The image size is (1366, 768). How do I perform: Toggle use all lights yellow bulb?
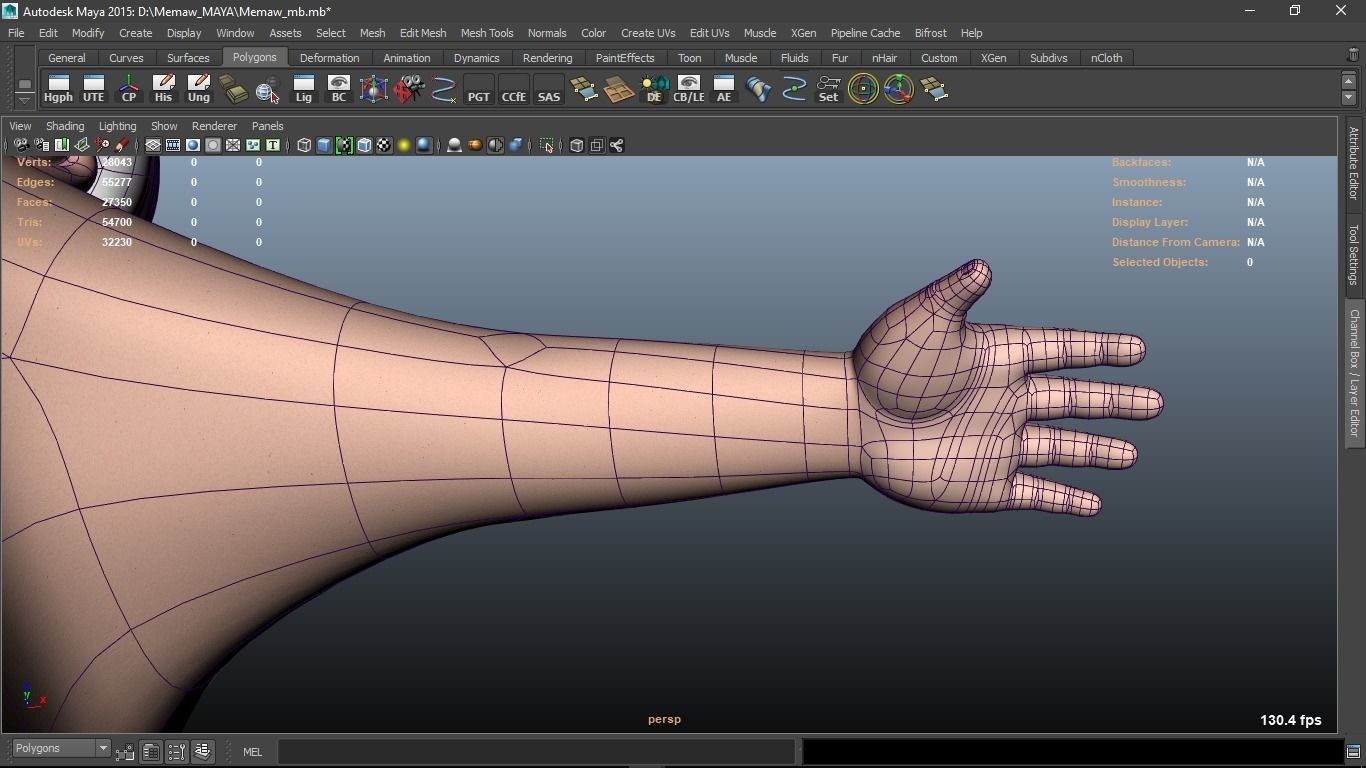pyautogui.click(x=404, y=145)
